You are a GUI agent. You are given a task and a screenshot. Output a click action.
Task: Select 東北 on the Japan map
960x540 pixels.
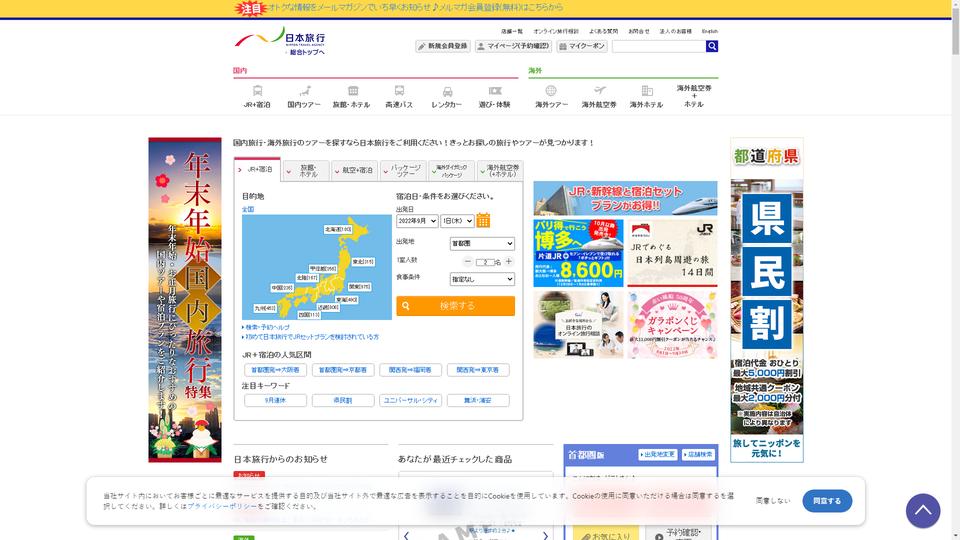tap(363, 261)
